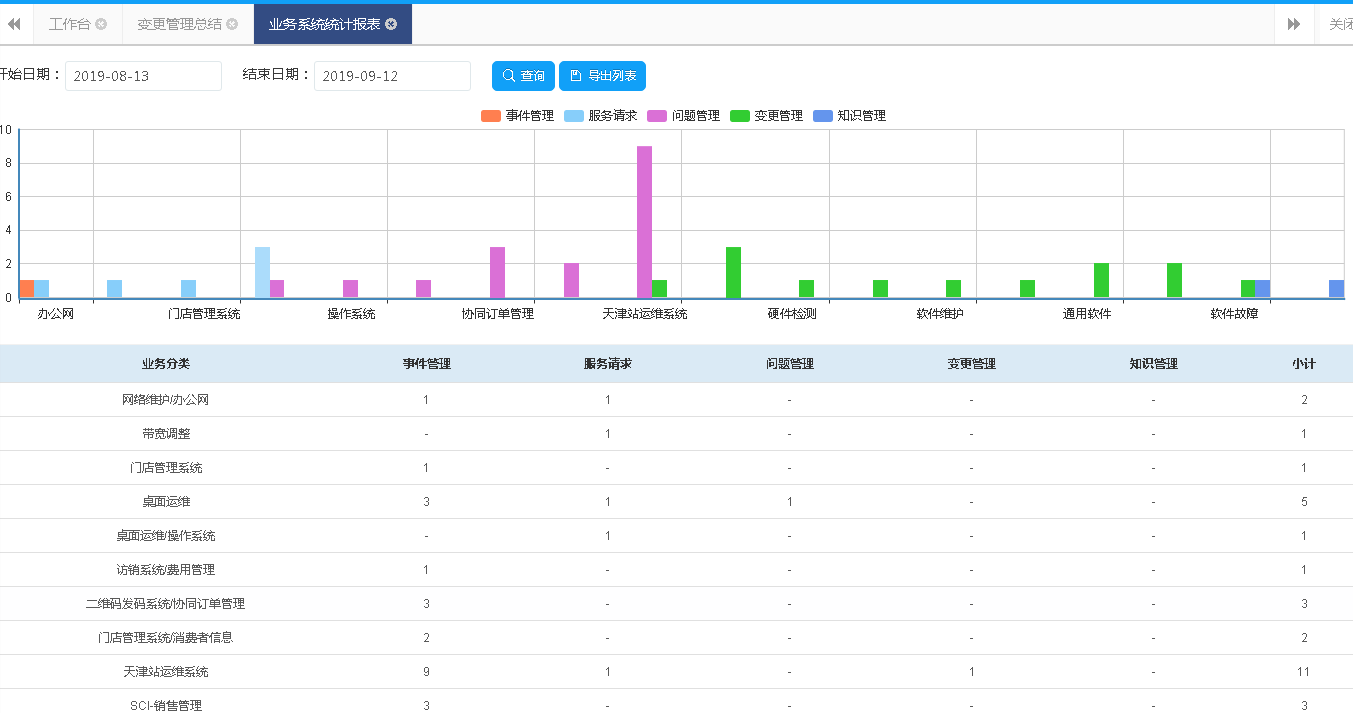Image resolution: width=1353 pixels, height=713 pixels.
Task: Click the blue 知识管理 legend swatch
Action: (823, 116)
